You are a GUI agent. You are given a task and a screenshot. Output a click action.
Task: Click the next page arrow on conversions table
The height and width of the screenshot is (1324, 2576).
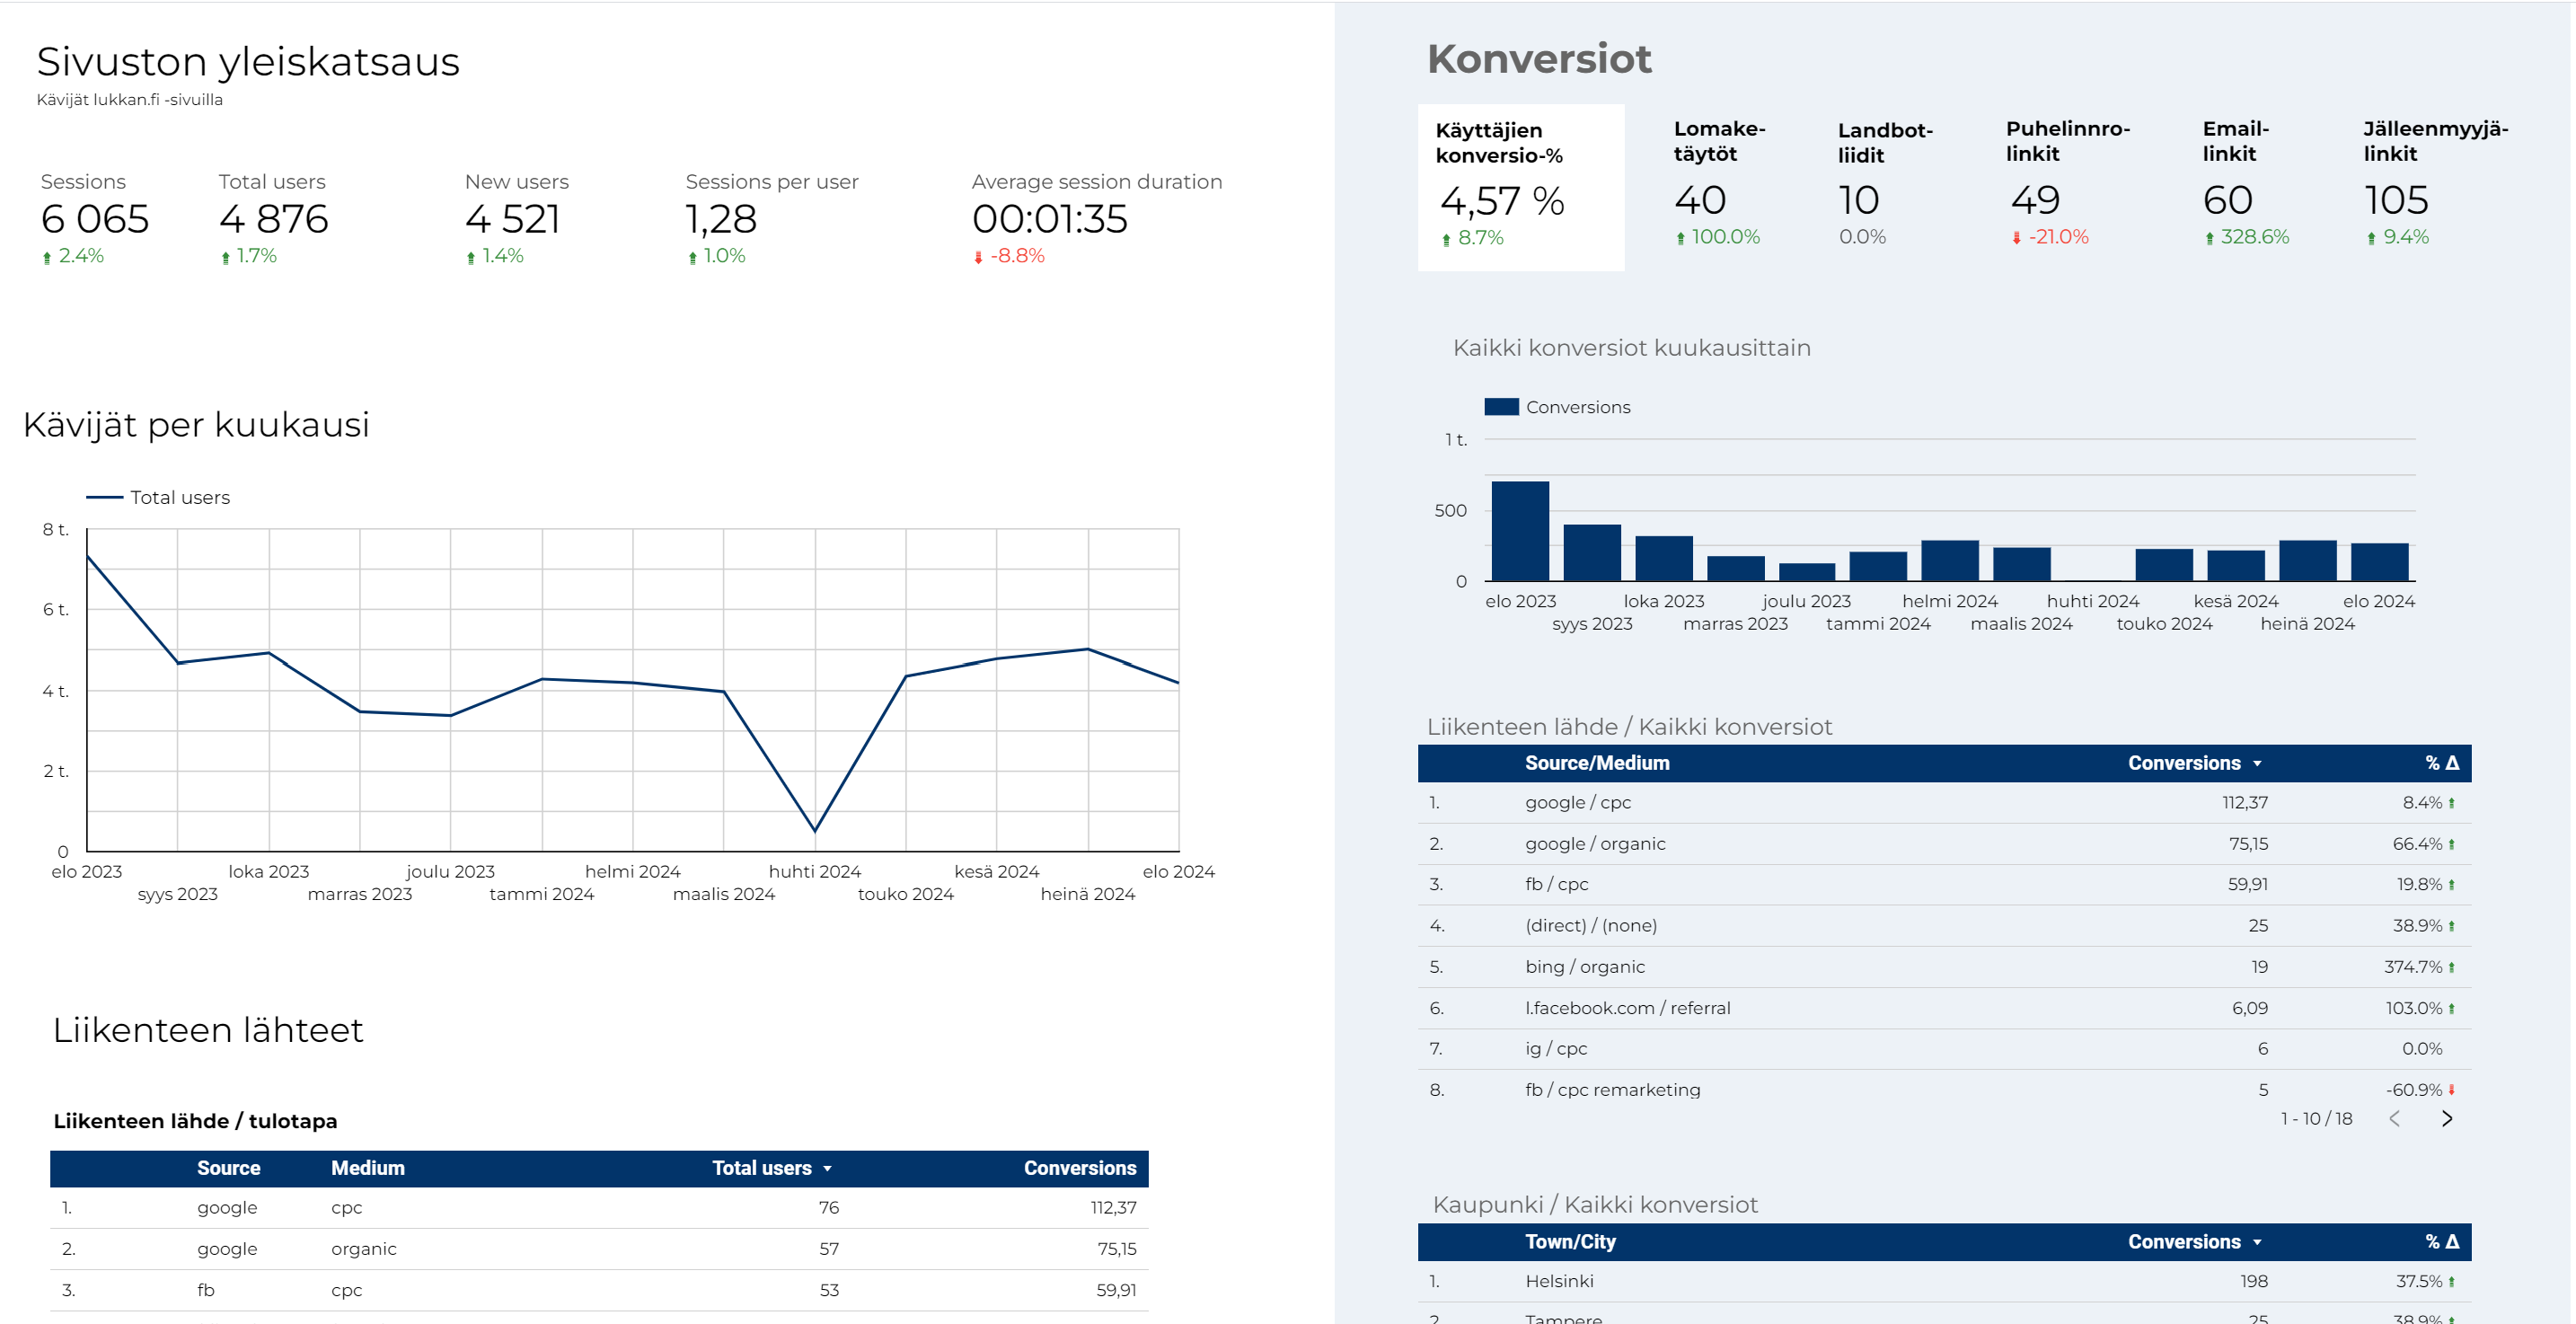pos(2447,1119)
